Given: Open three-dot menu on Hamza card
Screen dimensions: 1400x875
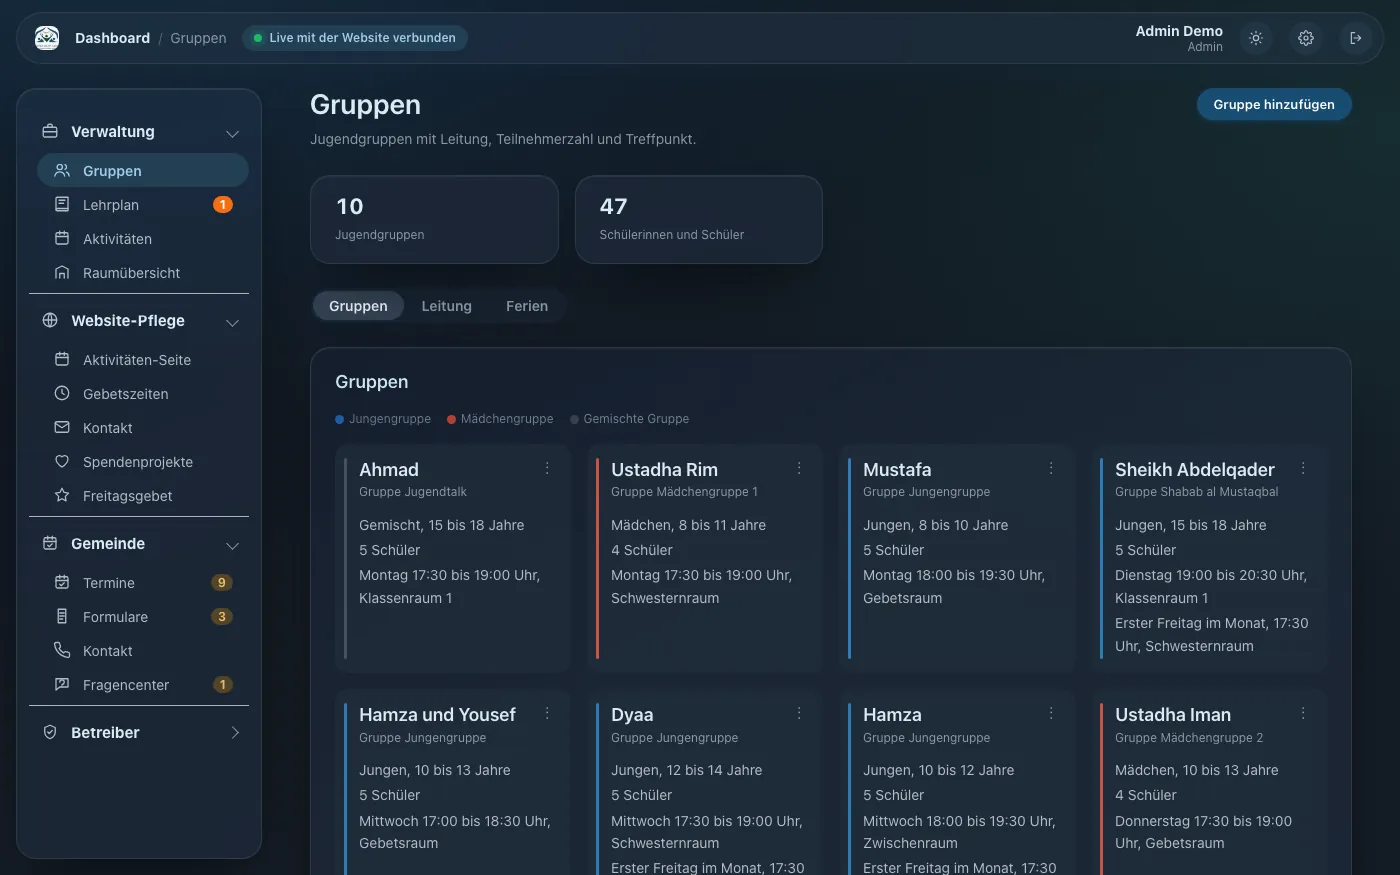Looking at the screenshot, I should coord(1051,713).
